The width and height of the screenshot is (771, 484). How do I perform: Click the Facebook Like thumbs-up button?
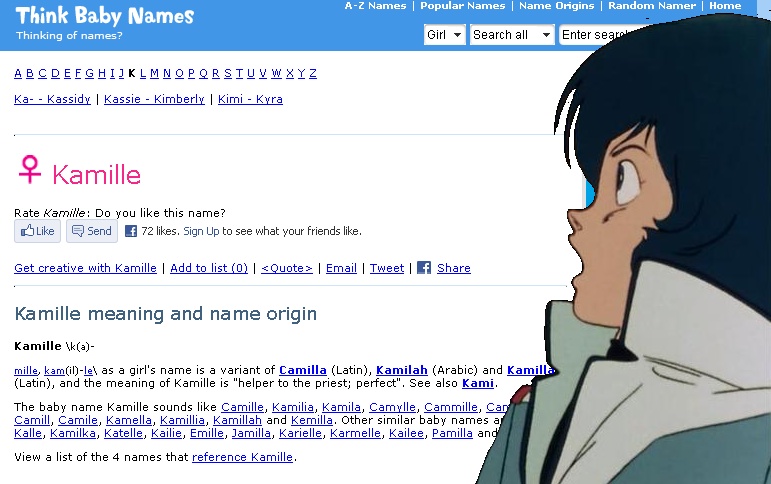pos(37,231)
